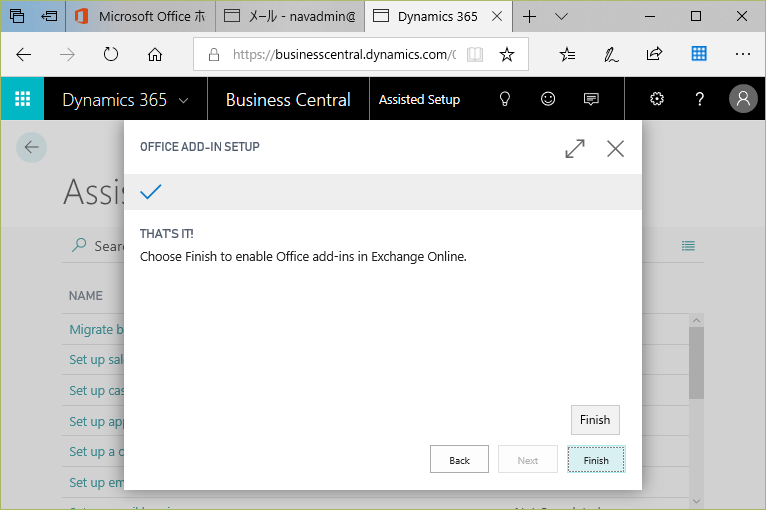
Task: Open the user account avatar
Action: tap(743, 99)
